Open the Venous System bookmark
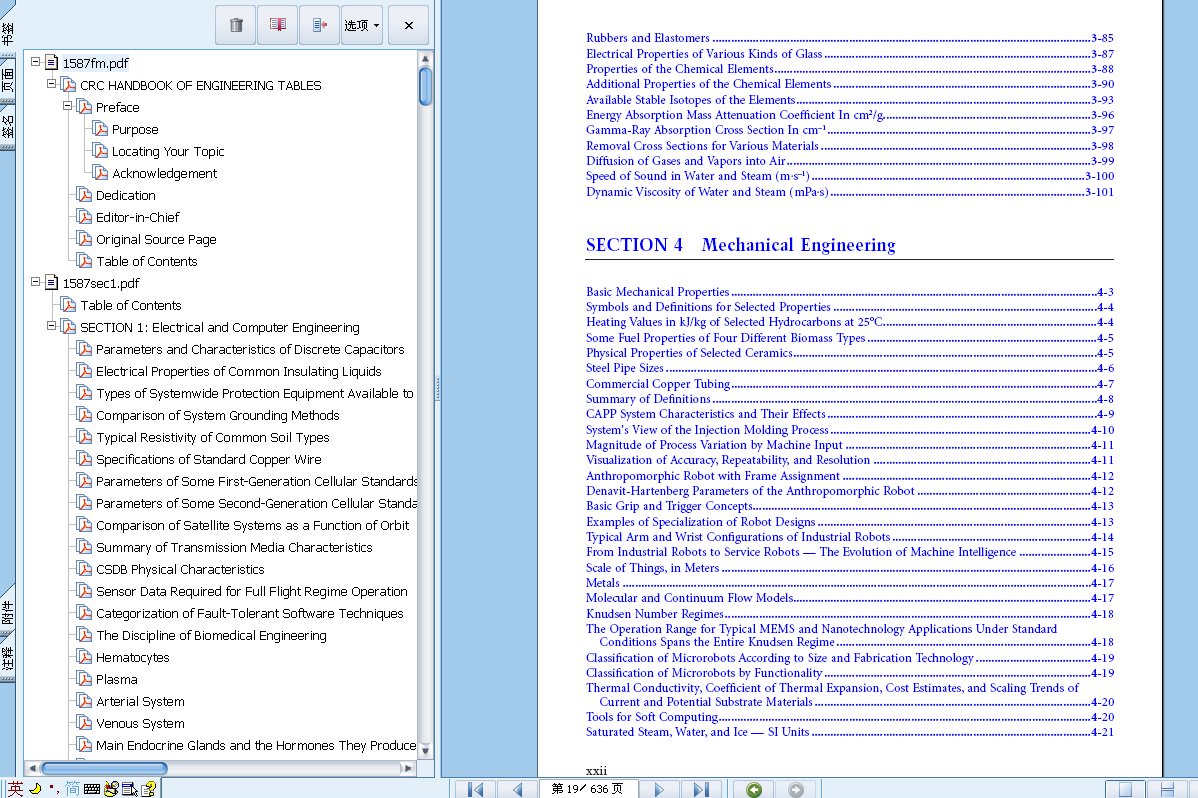1198x798 pixels. (140, 723)
